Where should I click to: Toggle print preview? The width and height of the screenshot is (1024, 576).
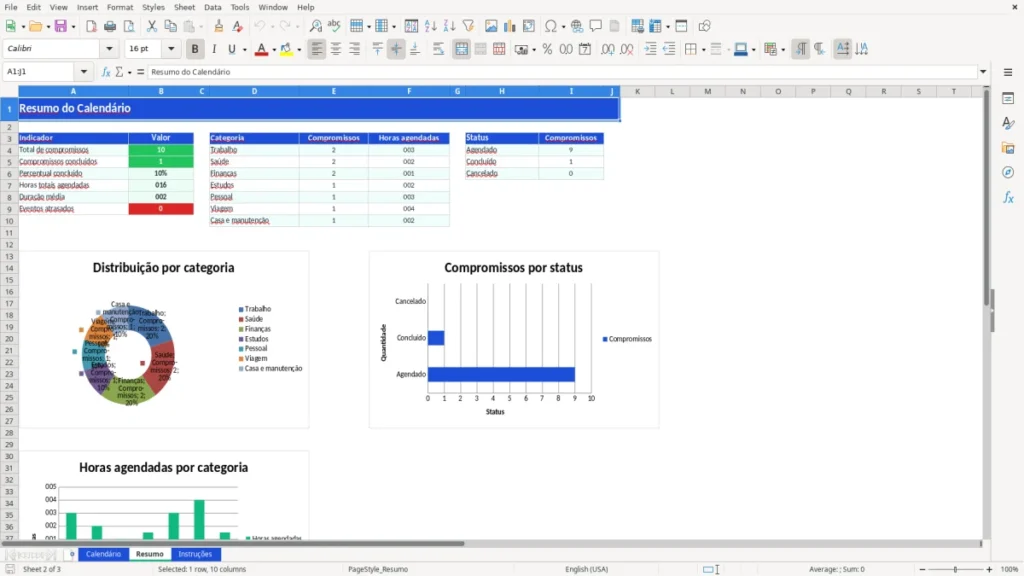[129, 26]
